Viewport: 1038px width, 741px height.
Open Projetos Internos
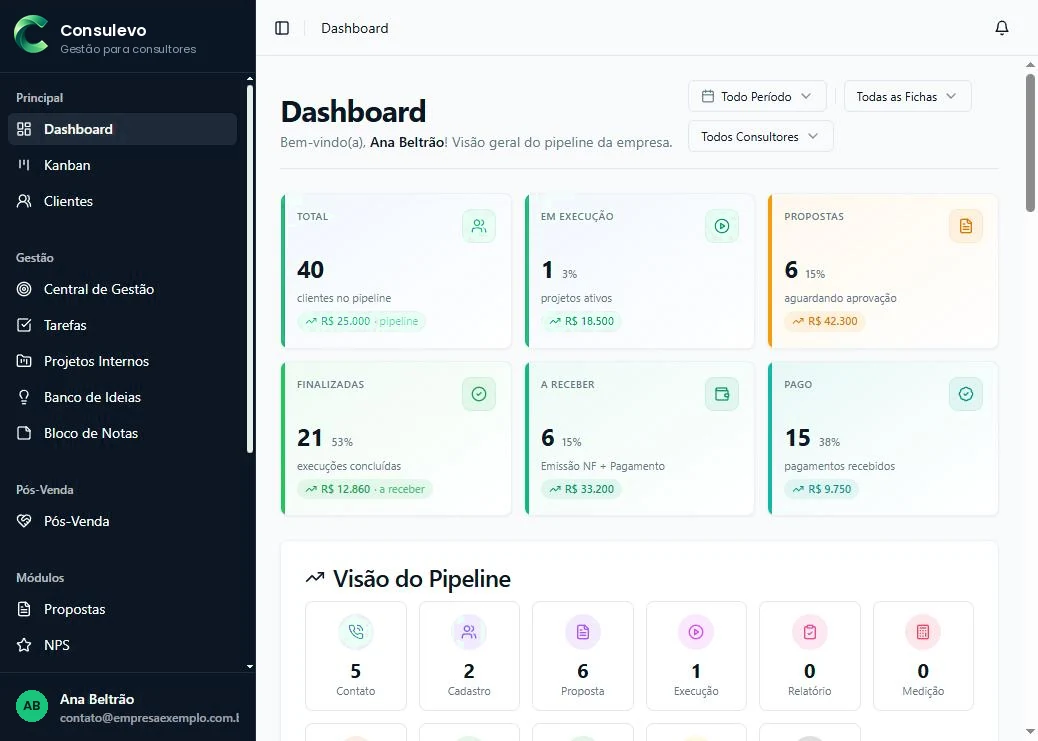click(x=122, y=361)
